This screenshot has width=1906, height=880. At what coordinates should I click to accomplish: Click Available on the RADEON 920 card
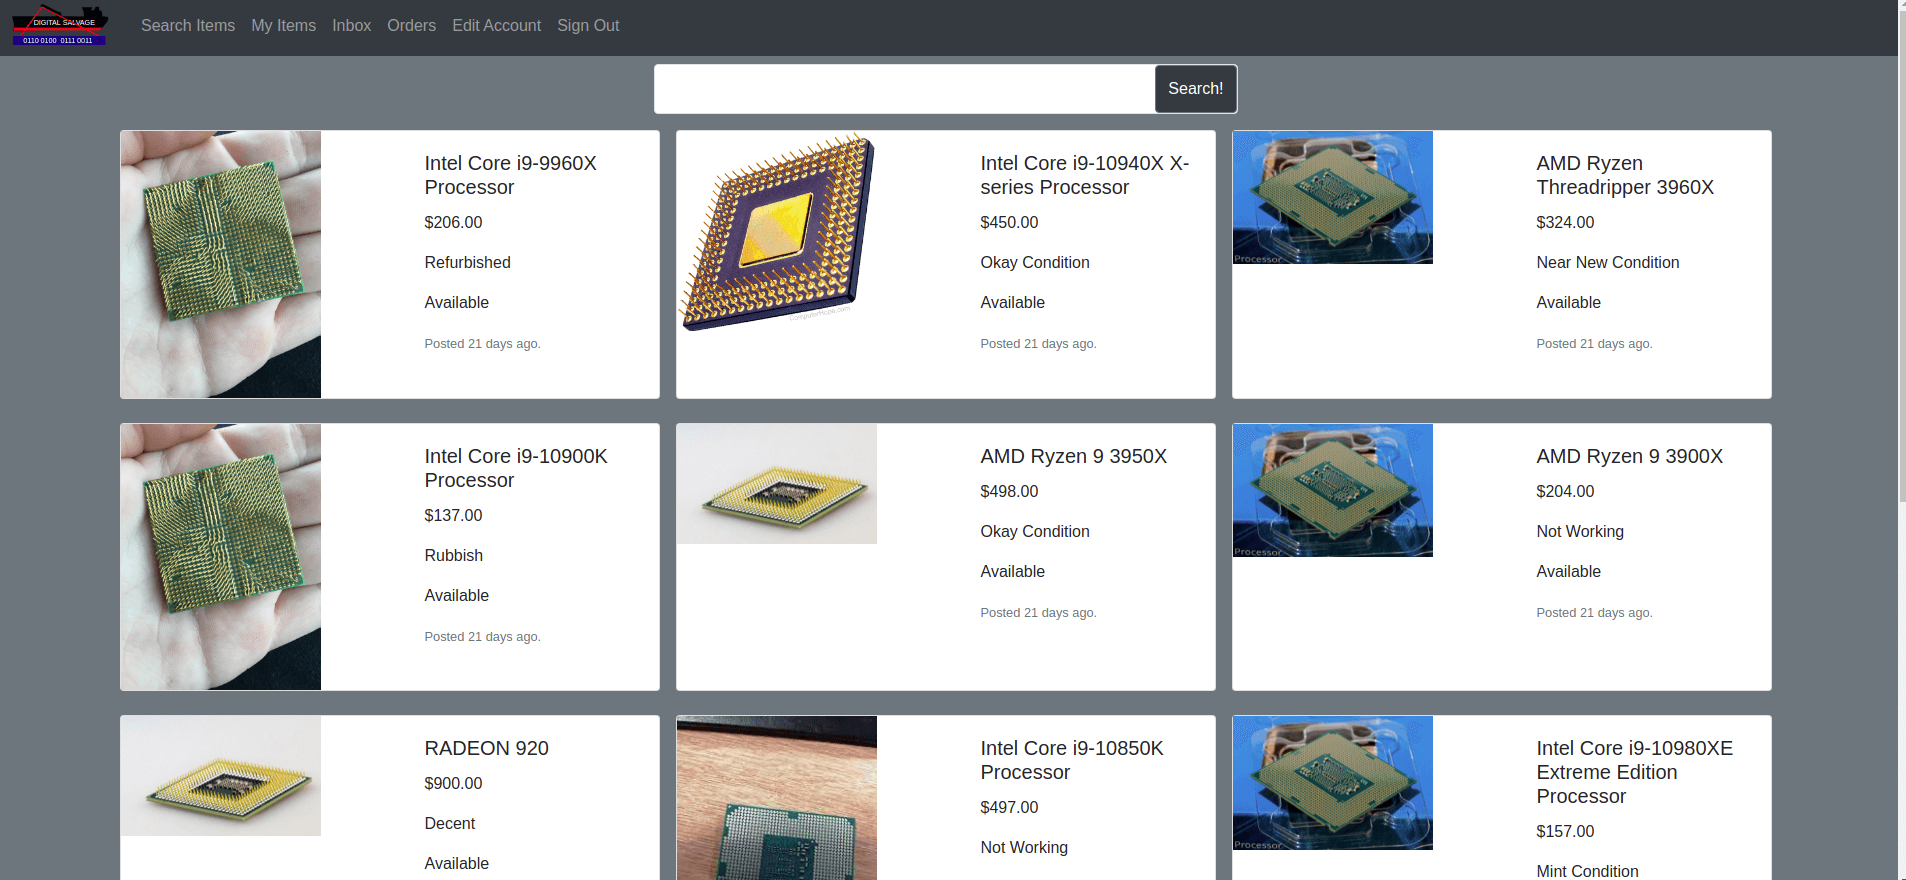click(457, 863)
